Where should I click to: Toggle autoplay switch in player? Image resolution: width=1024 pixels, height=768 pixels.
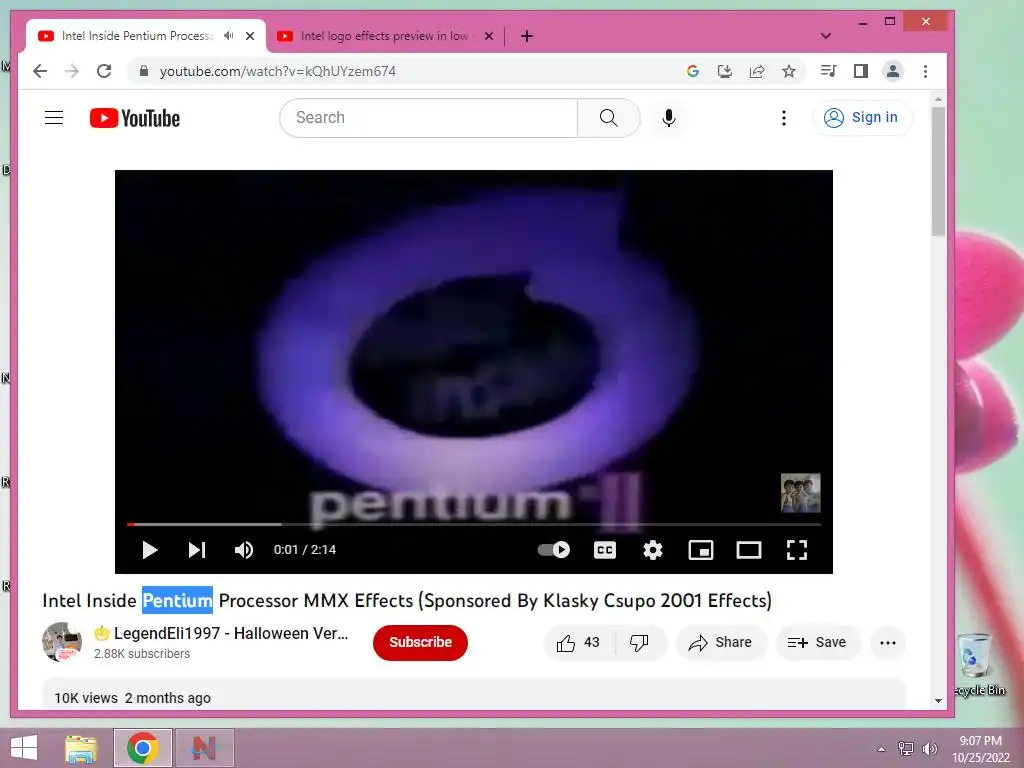coord(554,550)
